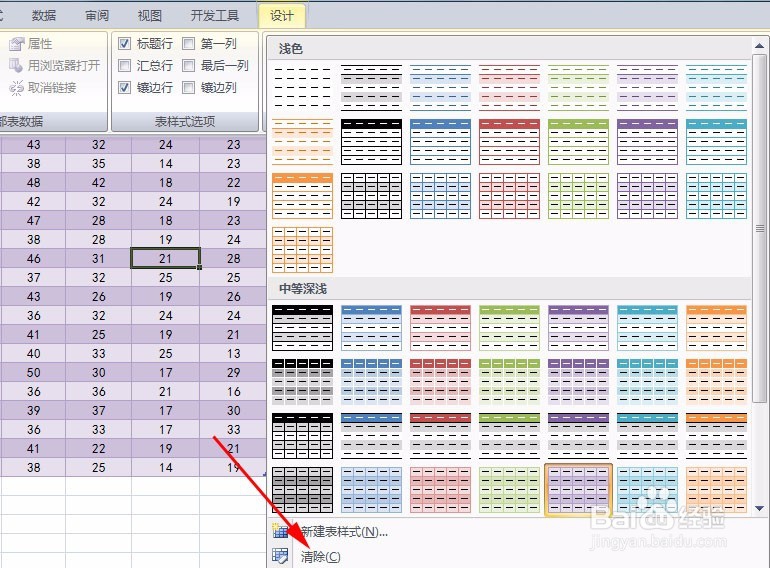
Task: Click the cell with value 13
Action: [x=233, y=353]
